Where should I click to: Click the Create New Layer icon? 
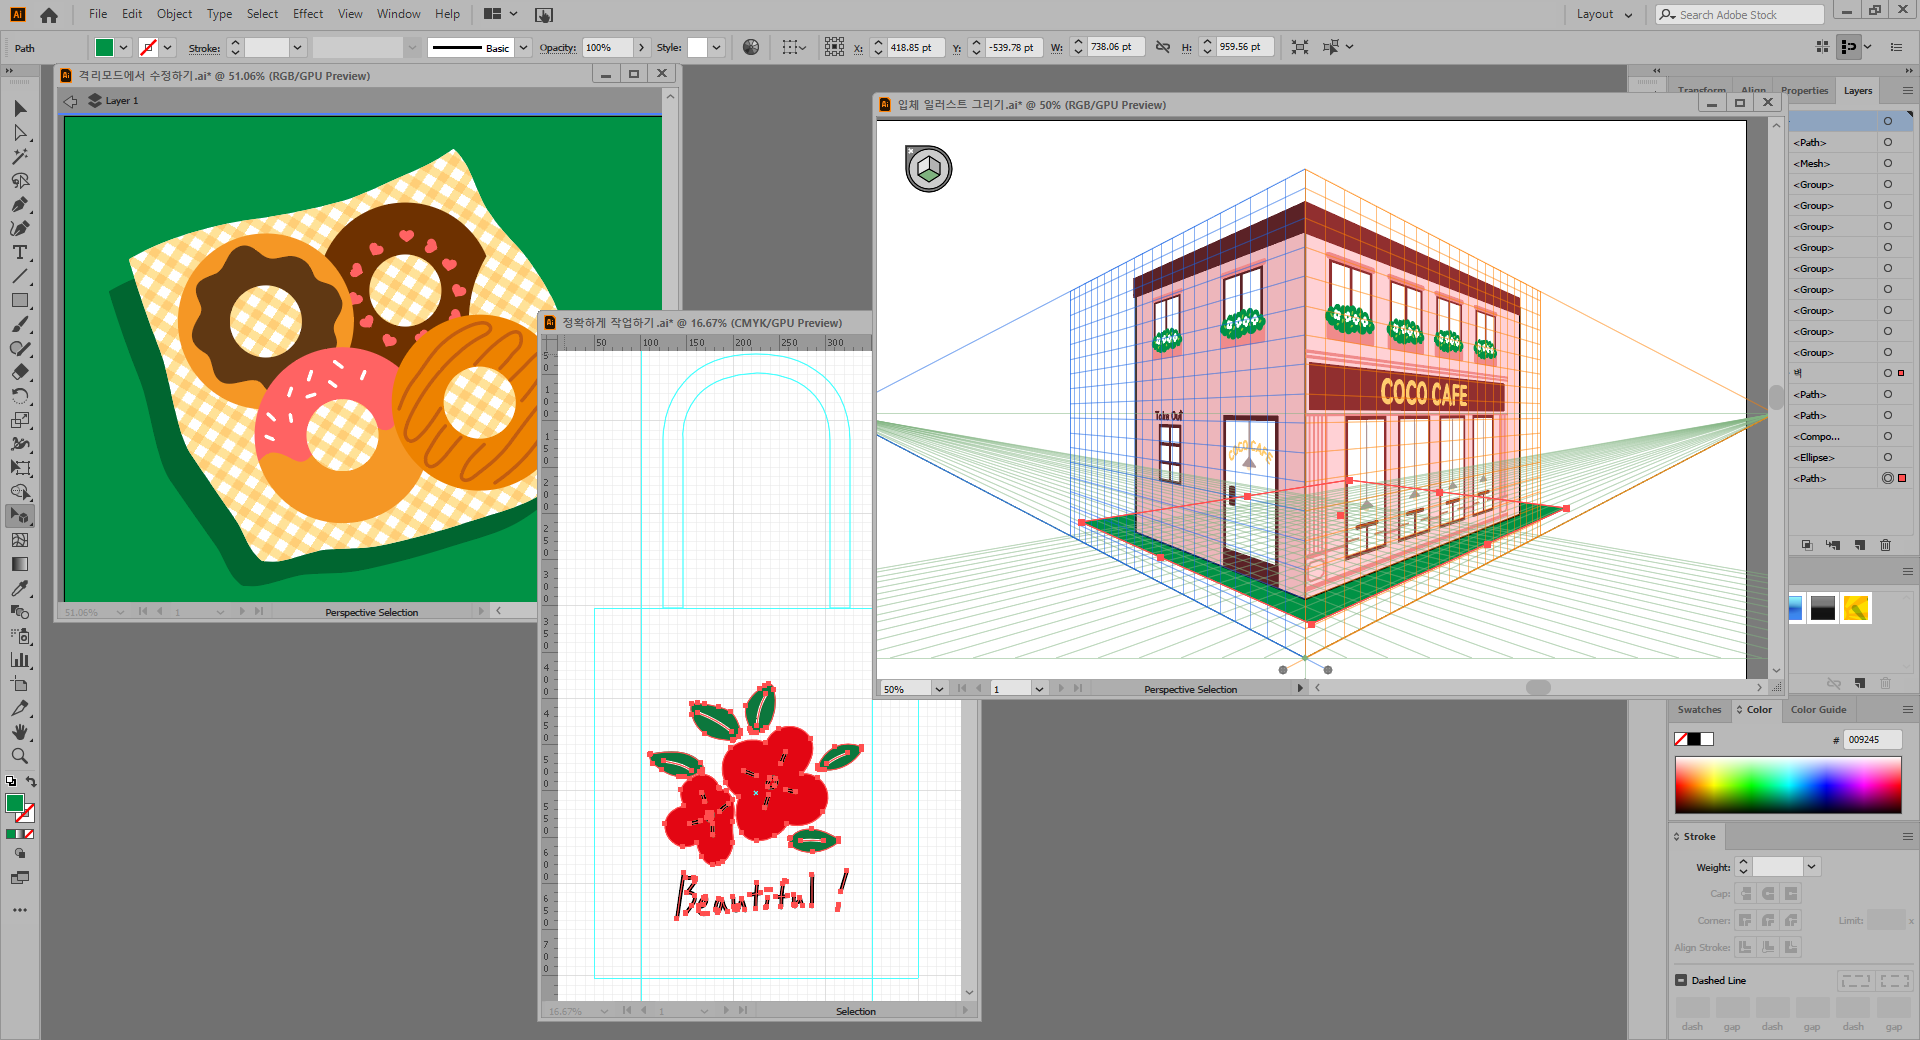[x=1859, y=545]
